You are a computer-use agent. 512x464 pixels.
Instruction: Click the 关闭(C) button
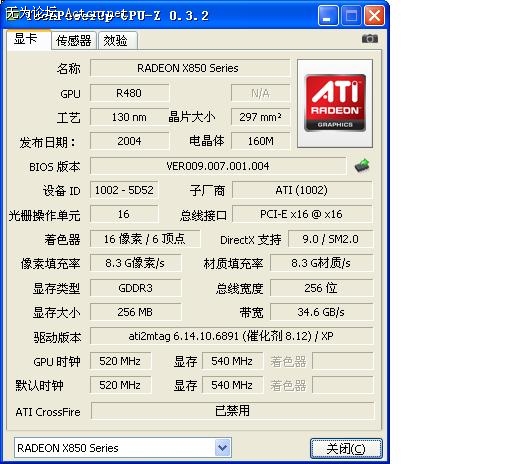[x=346, y=448]
